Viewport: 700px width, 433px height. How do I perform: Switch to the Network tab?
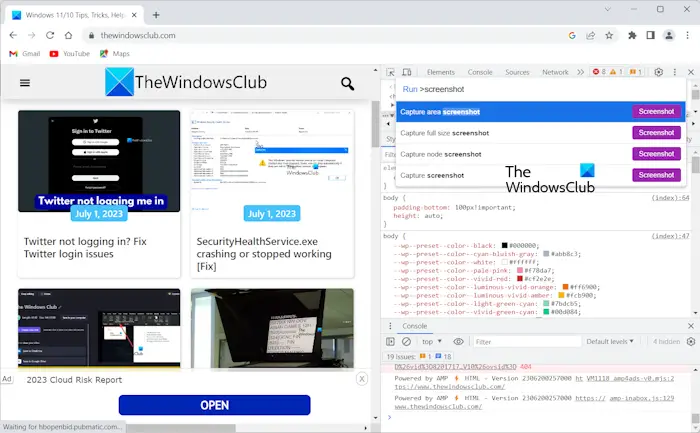coord(555,72)
